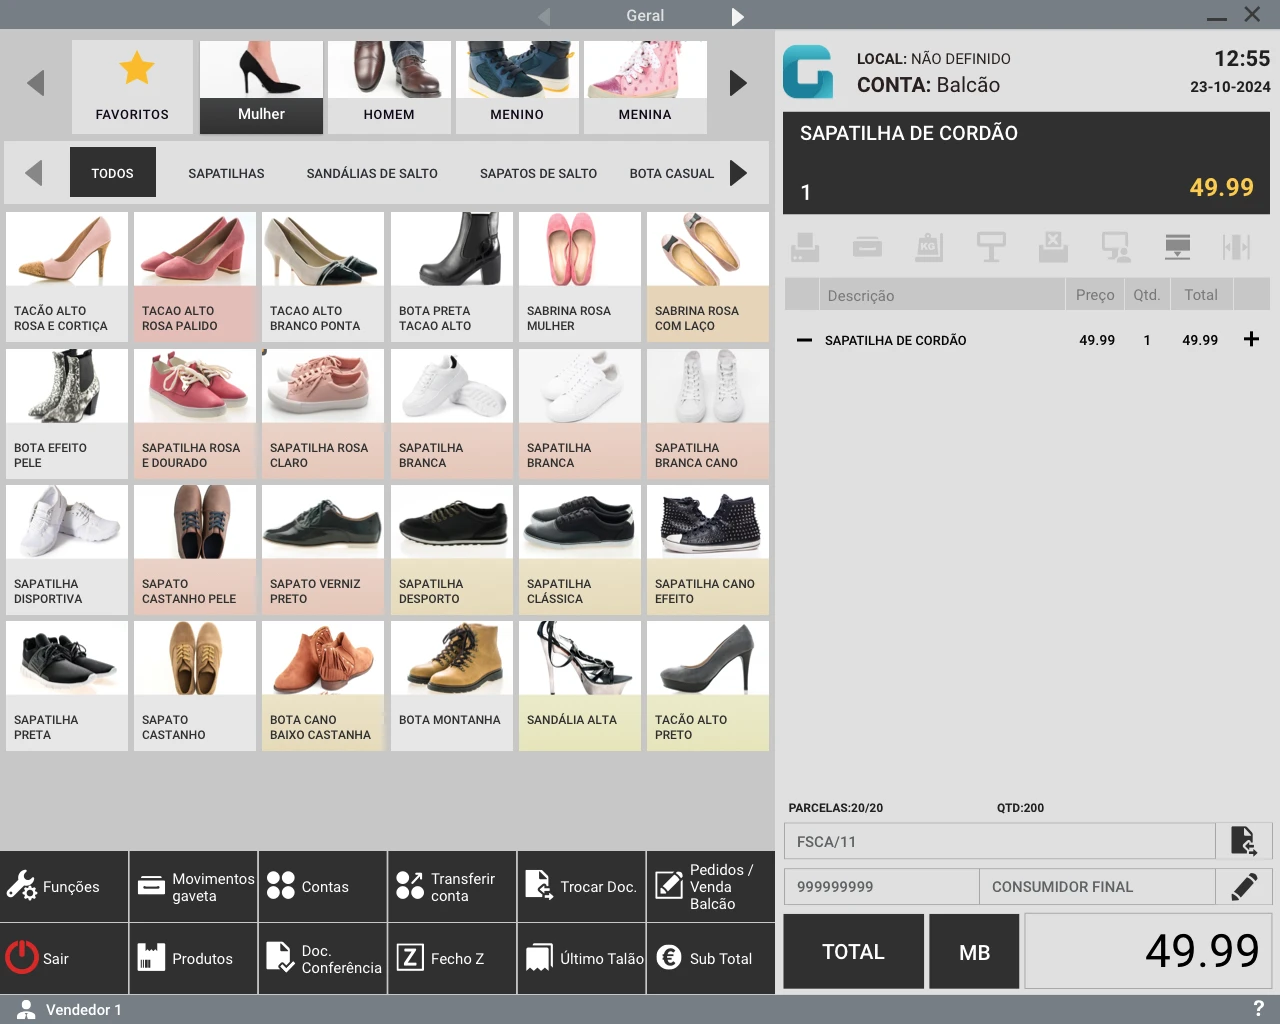Screen dimensions: 1280x1024
Task: Click the FSCA/11 document series field
Action: click(999, 841)
